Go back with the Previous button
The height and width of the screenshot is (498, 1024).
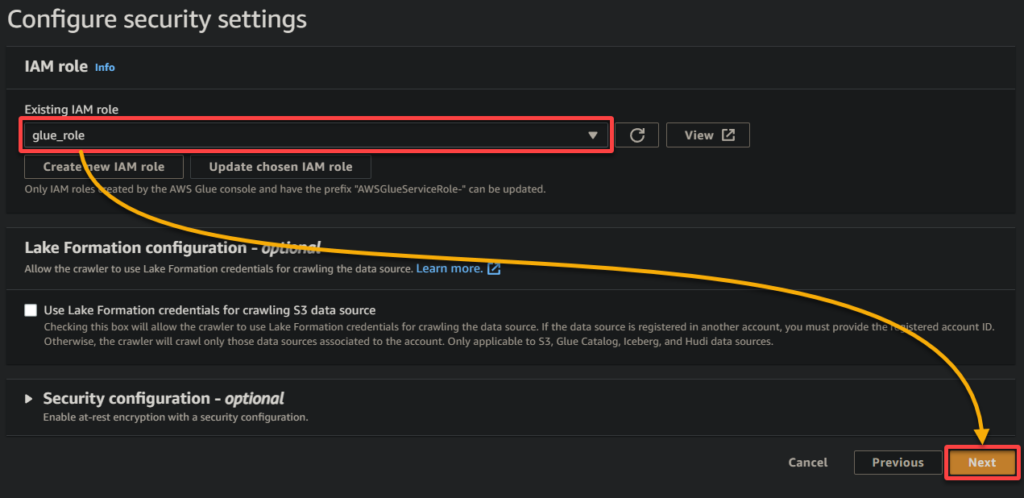pyautogui.click(x=897, y=462)
